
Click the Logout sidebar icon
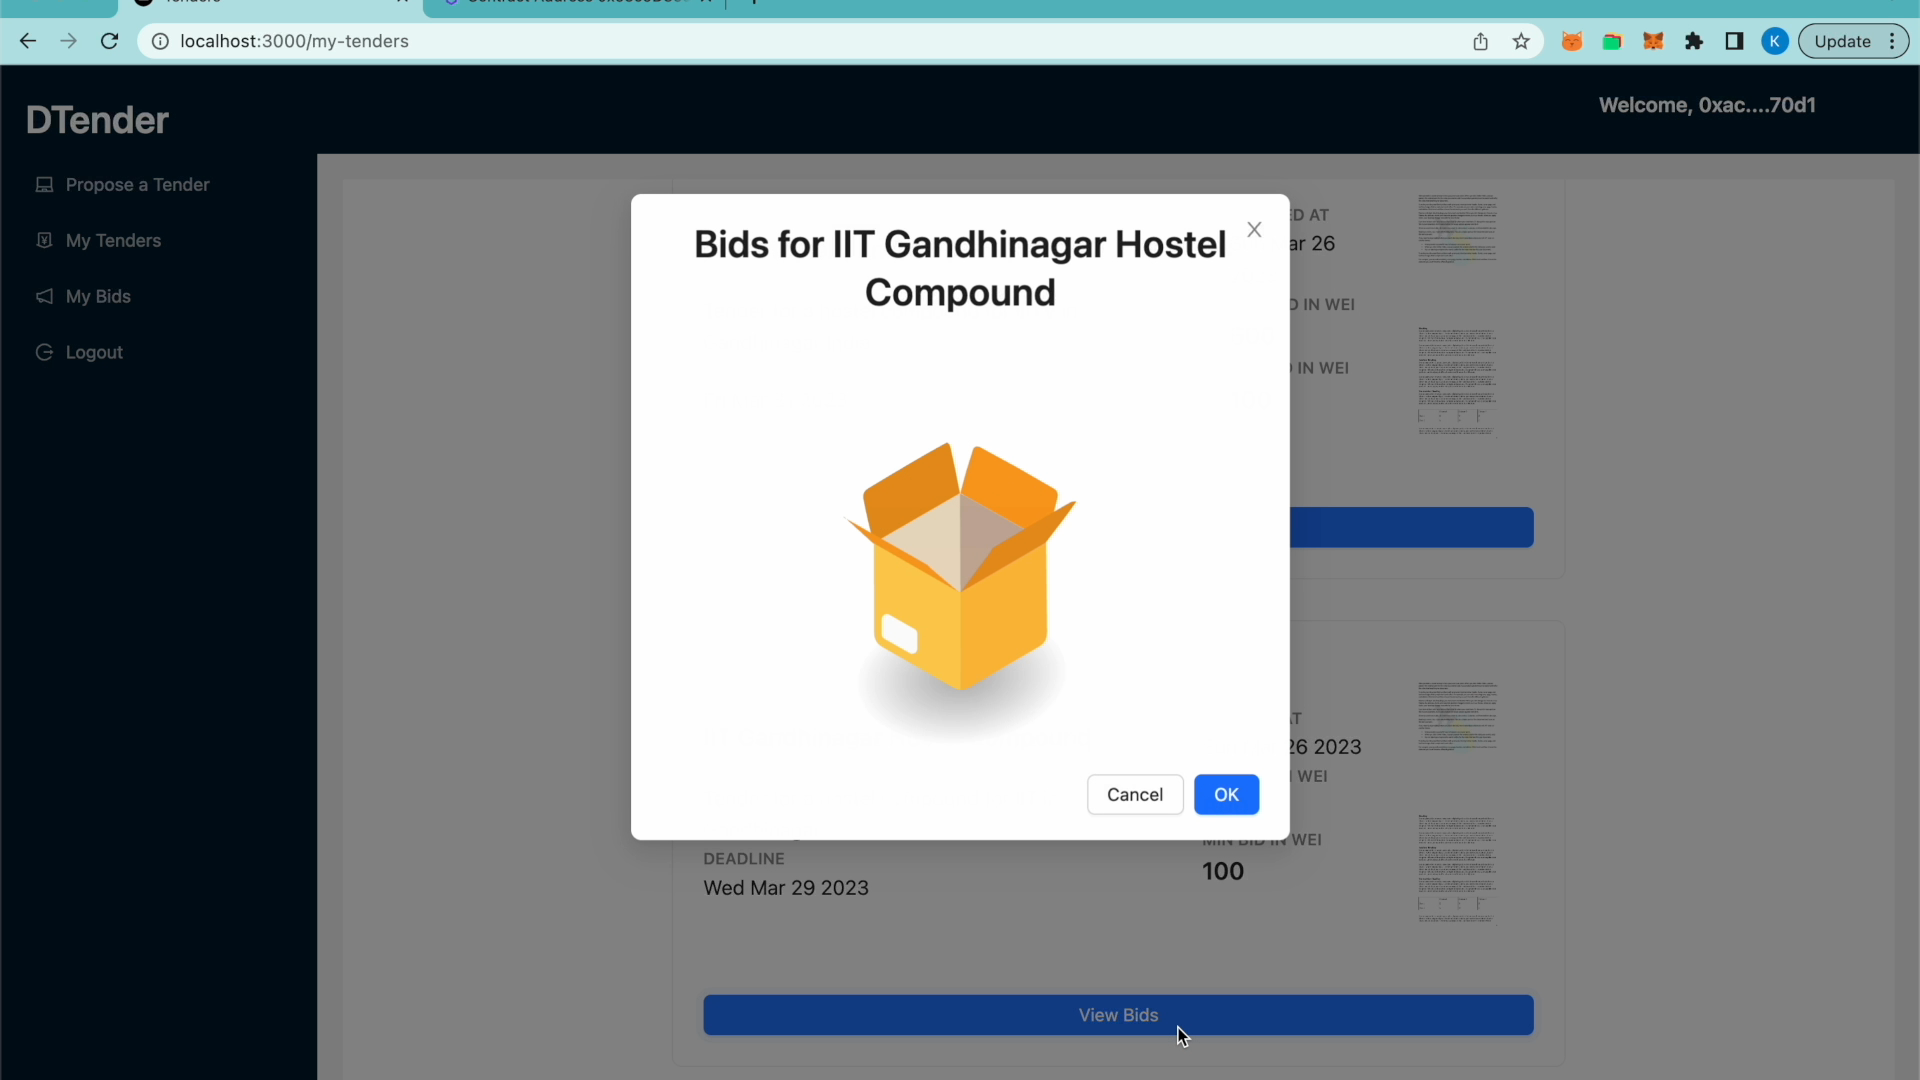pyautogui.click(x=44, y=352)
